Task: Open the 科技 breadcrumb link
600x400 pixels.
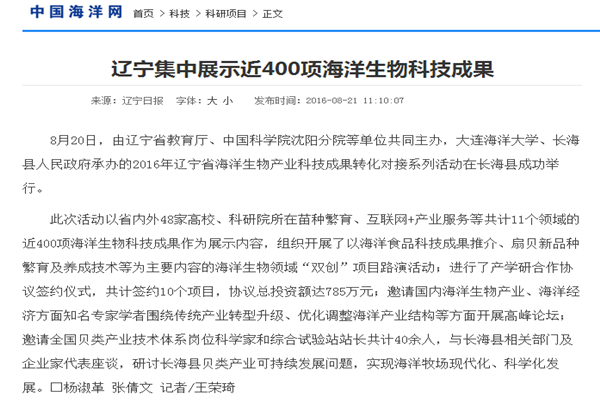Action: coord(179,14)
